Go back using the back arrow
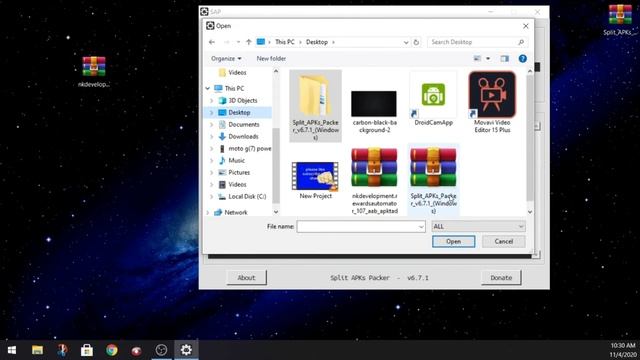 pyautogui.click(x=211, y=42)
